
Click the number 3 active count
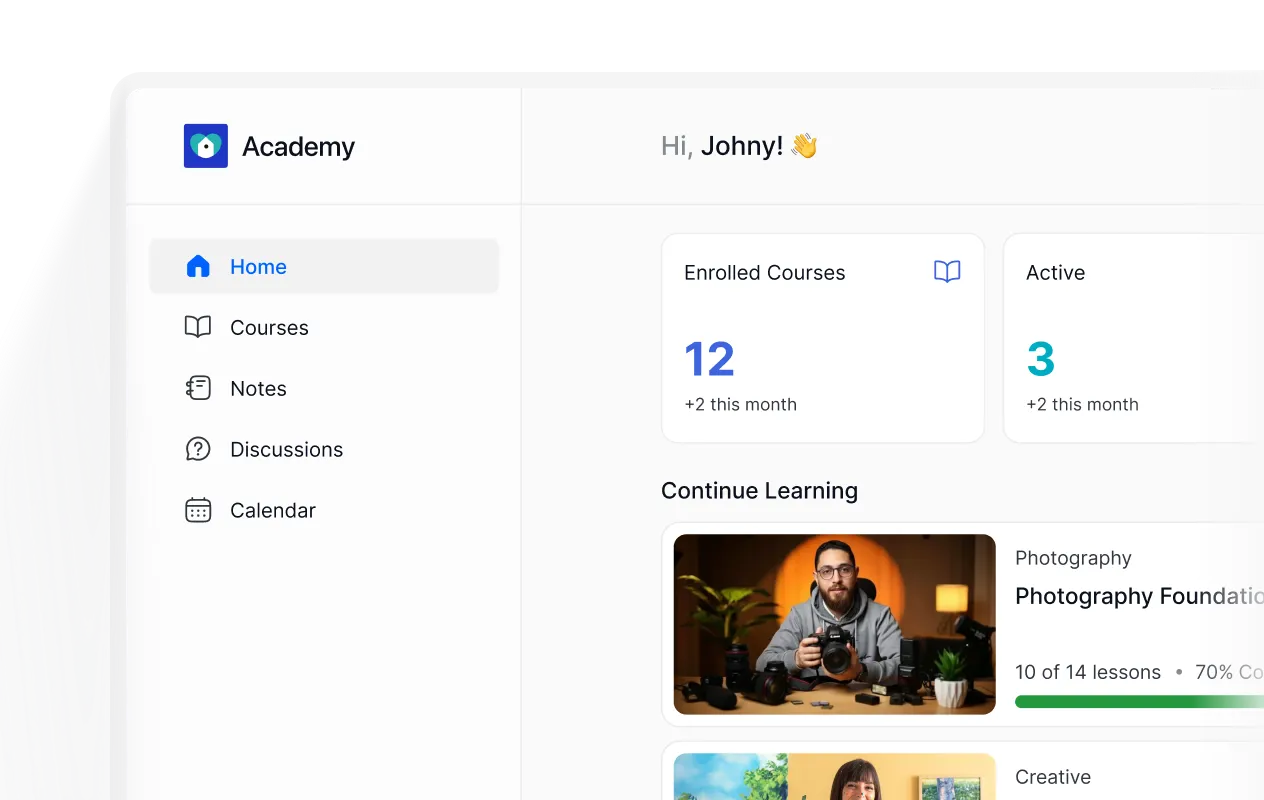[x=1041, y=359]
